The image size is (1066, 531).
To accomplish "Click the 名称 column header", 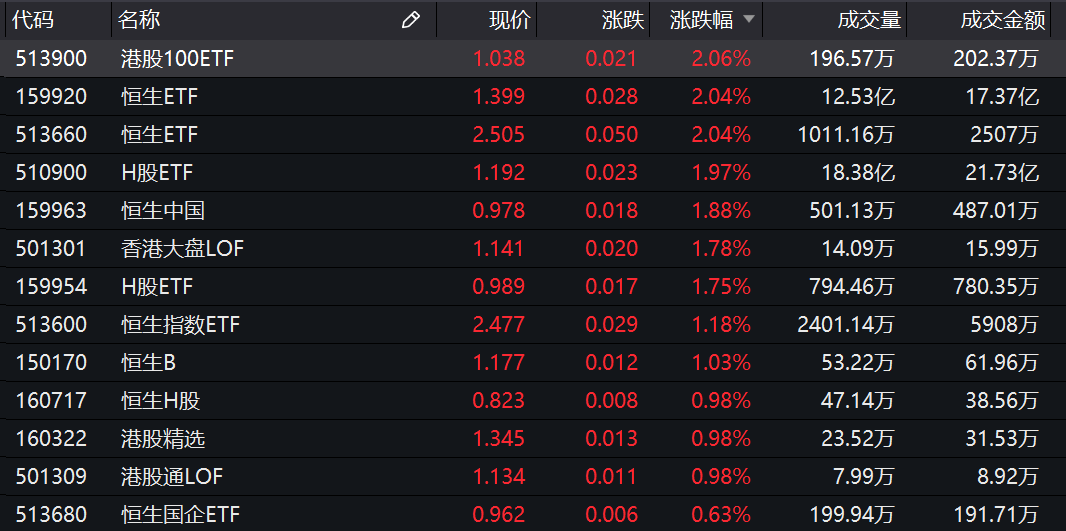I will click(139, 20).
